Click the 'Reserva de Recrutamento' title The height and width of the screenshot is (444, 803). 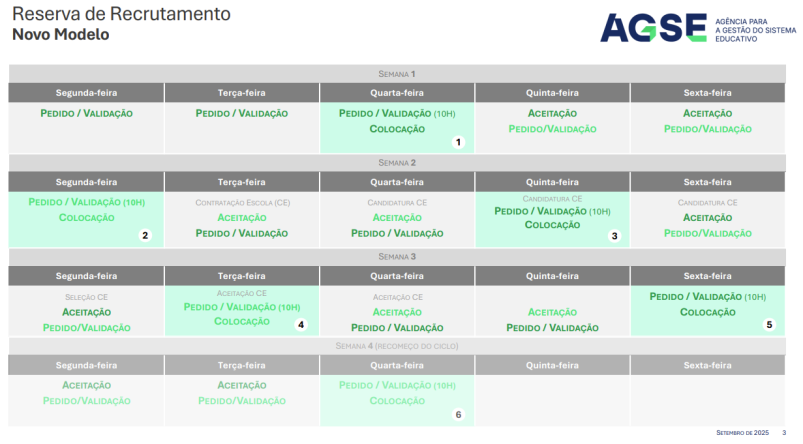click(x=121, y=14)
